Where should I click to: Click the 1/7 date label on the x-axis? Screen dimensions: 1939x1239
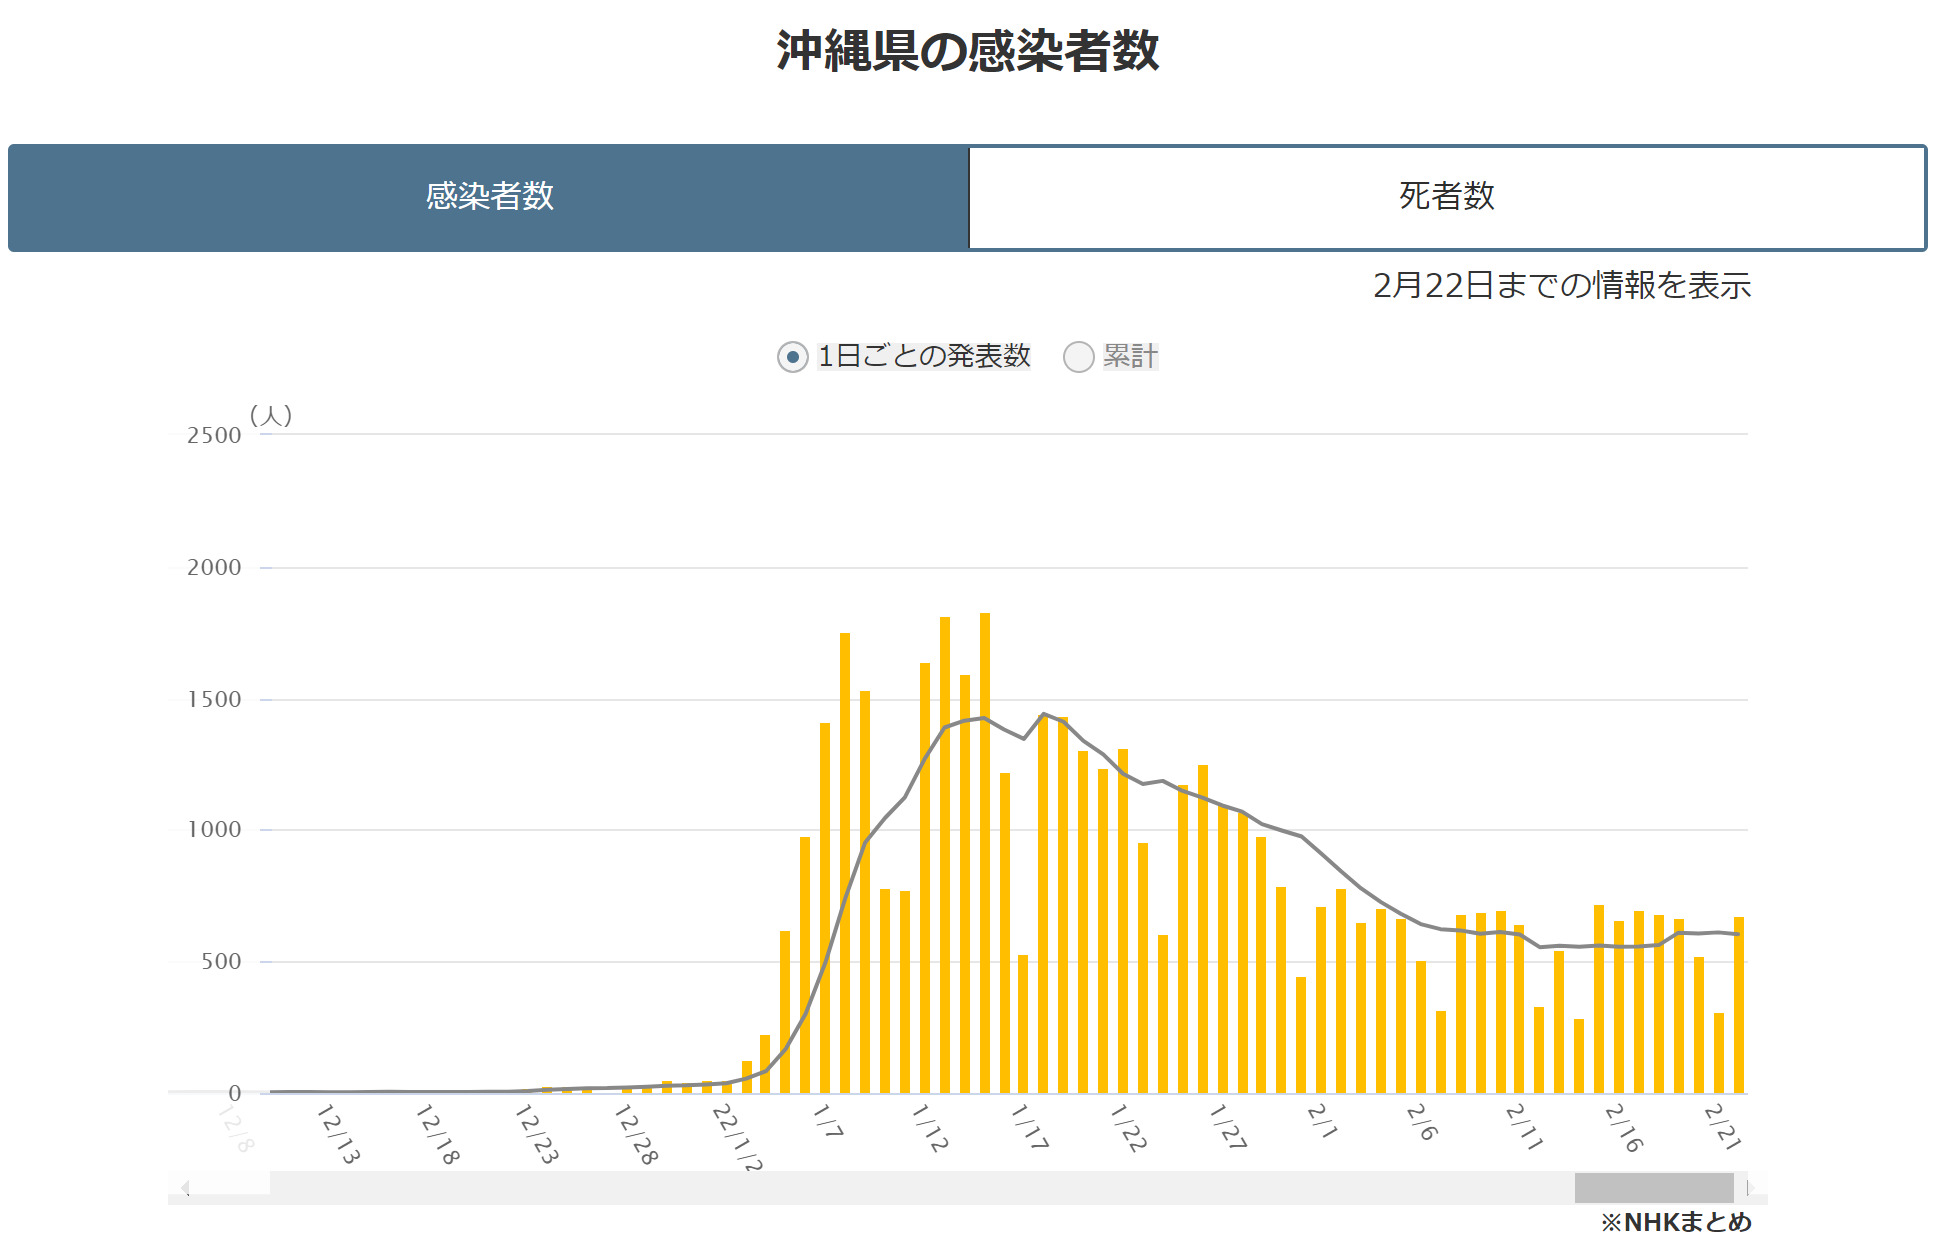pyautogui.click(x=827, y=1121)
